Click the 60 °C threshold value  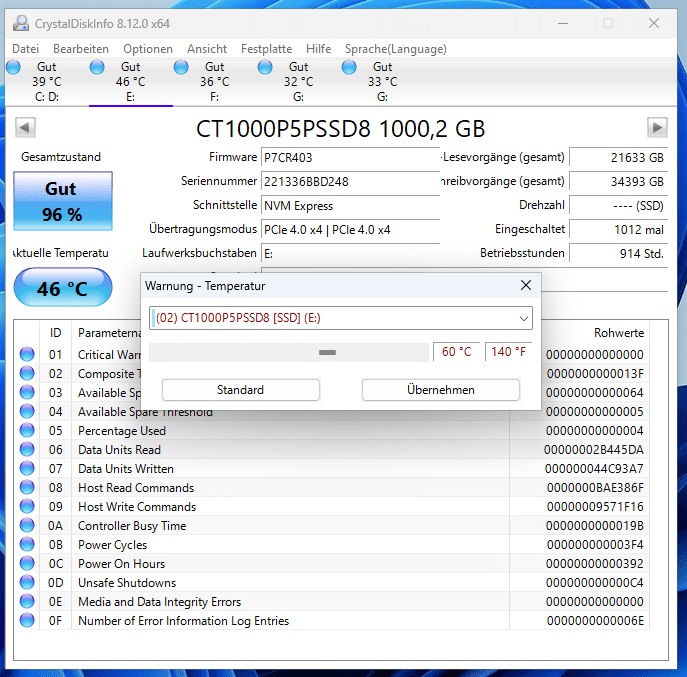click(x=456, y=352)
